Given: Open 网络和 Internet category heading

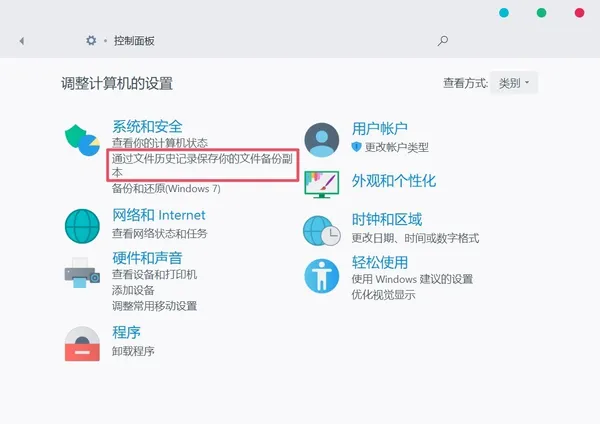Looking at the screenshot, I should point(159,215).
